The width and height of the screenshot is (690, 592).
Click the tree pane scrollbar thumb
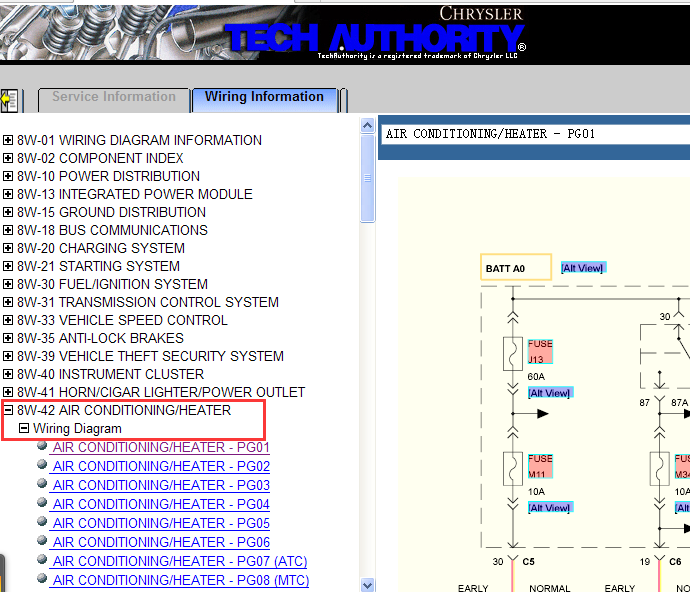[x=367, y=178]
